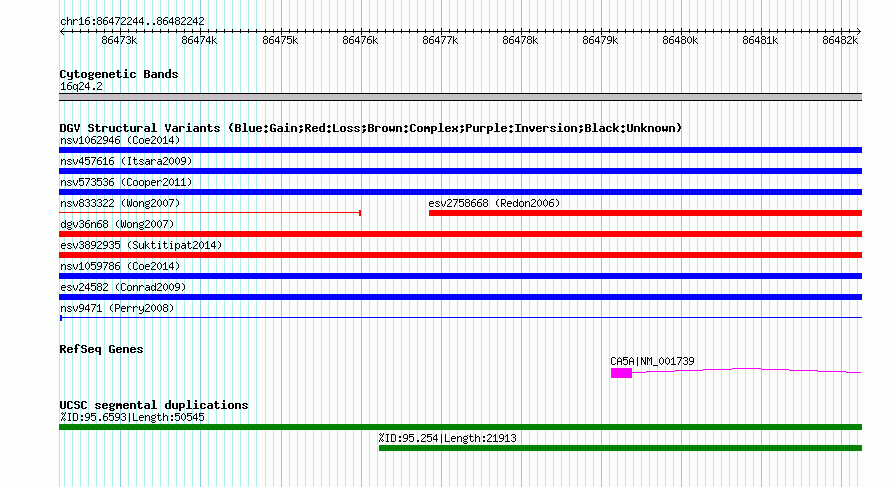The width and height of the screenshot is (890, 487).
Task: Open the 50545-length segmental duplication bar
Action: point(460,427)
